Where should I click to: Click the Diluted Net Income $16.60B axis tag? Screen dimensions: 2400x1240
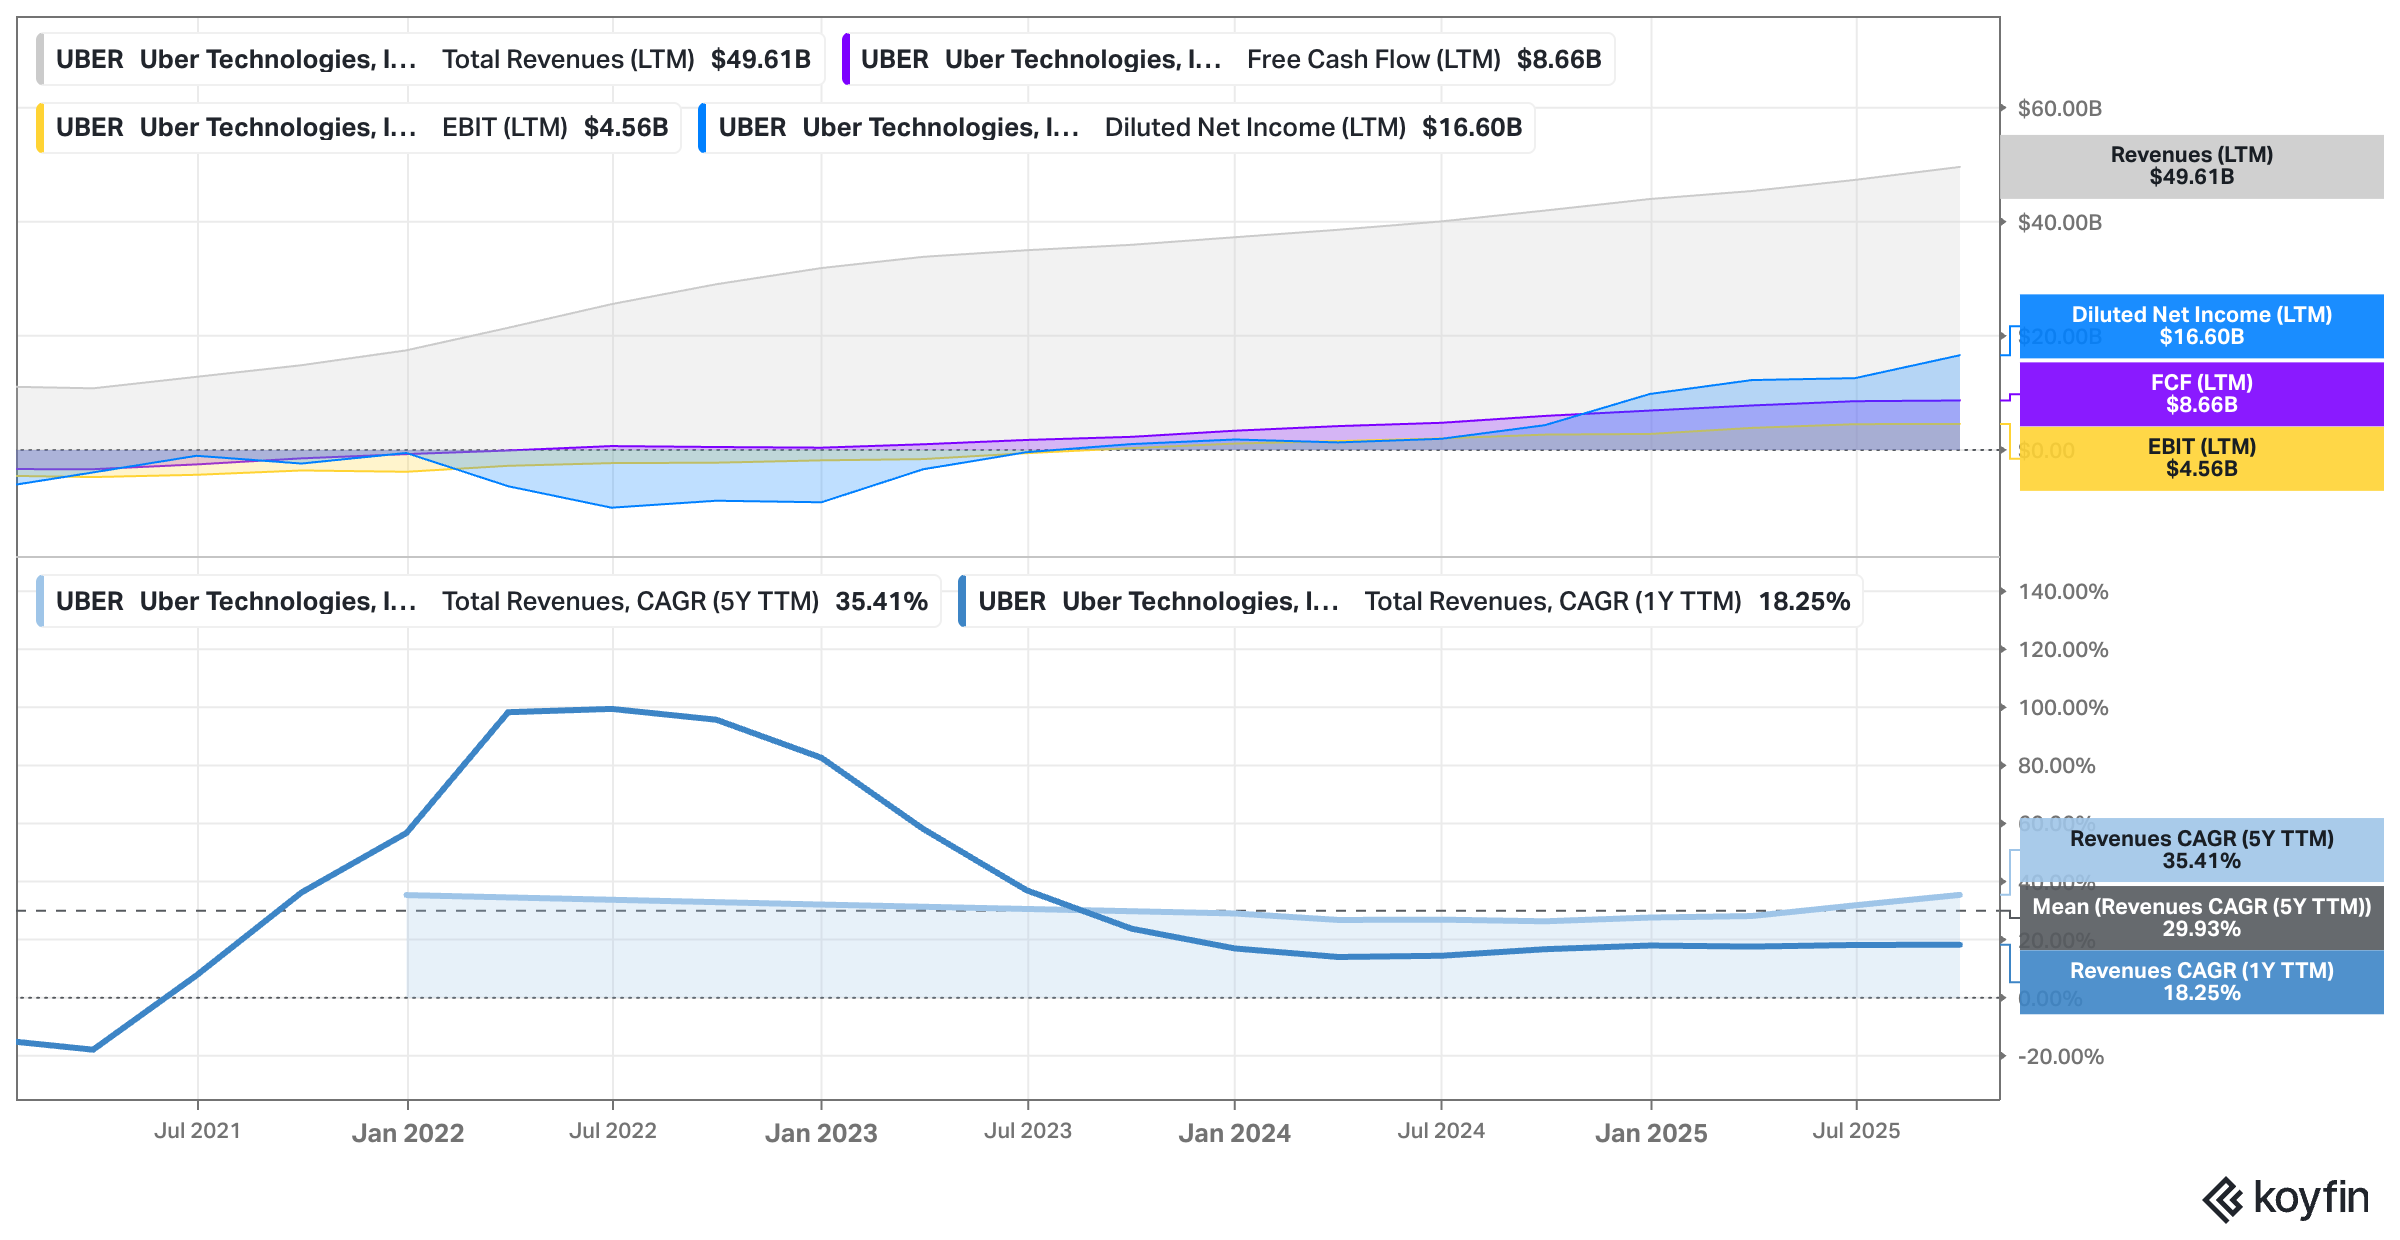pyautogui.click(x=2201, y=326)
